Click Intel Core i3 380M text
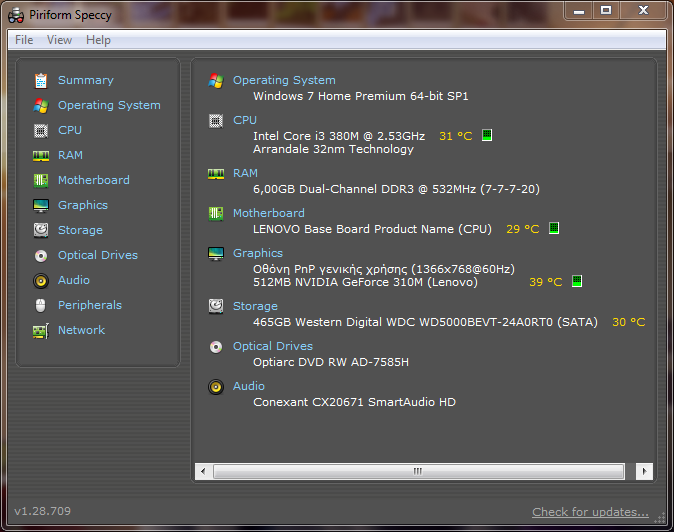Image resolution: width=674 pixels, height=532 pixels. pos(339,136)
